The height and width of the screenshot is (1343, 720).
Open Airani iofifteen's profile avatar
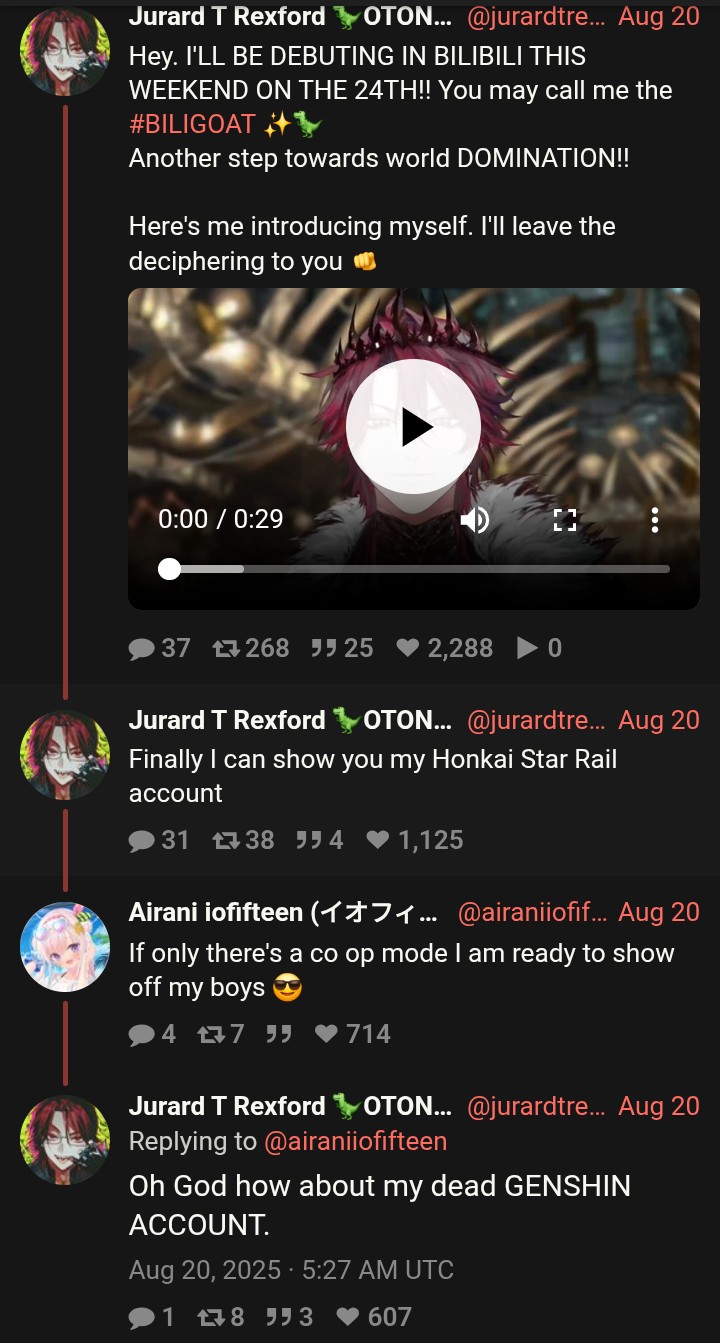tap(65, 947)
